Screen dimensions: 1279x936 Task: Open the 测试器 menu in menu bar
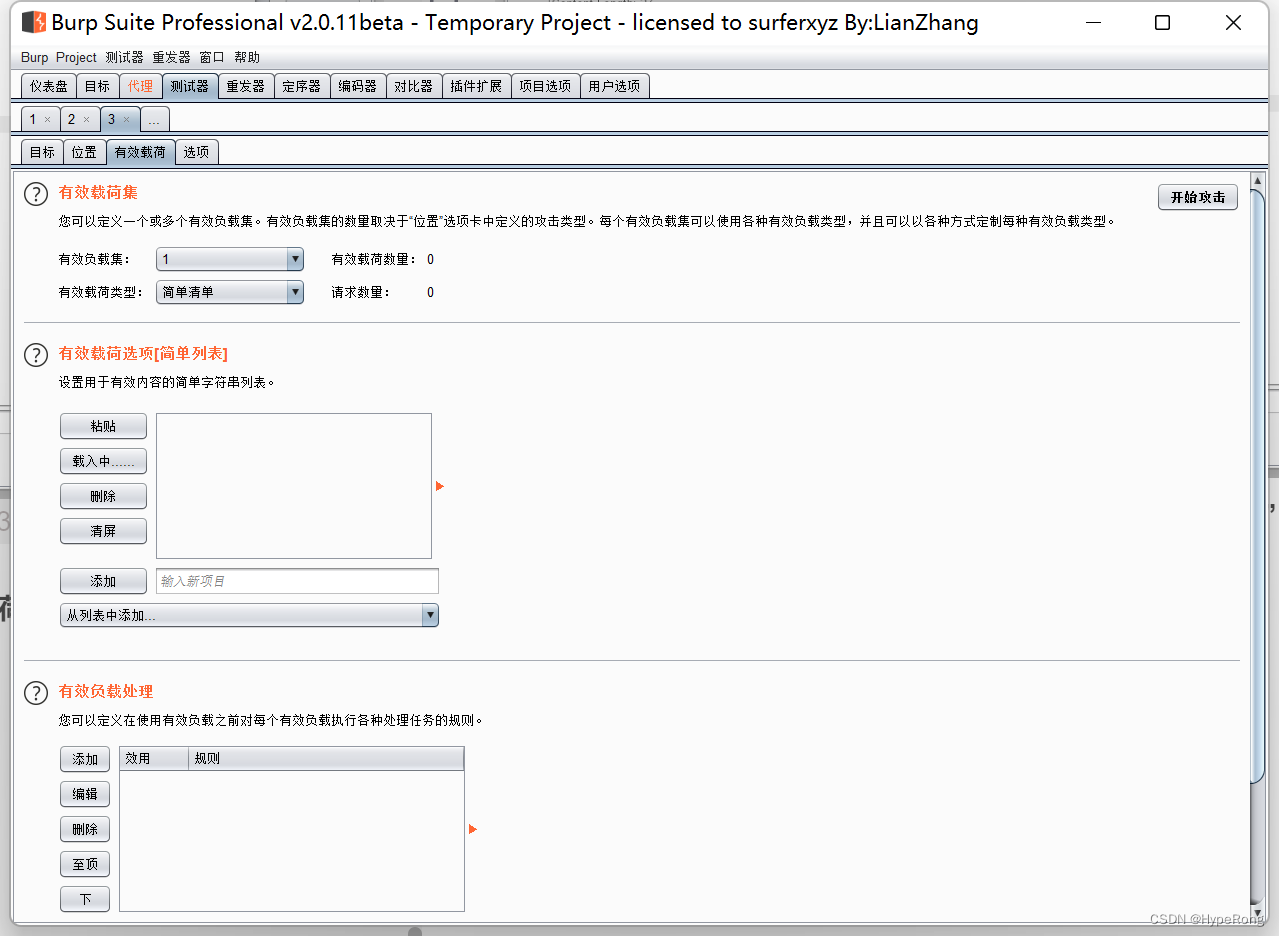[x=124, y=57]
